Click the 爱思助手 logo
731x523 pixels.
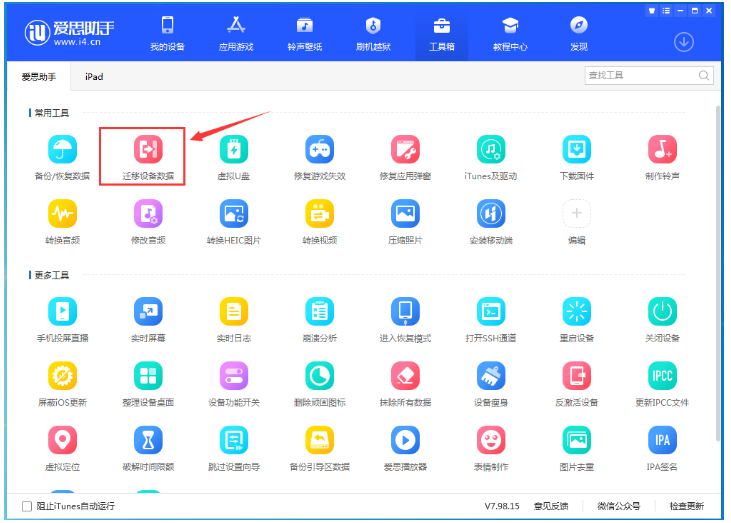click(x=69, y=33)
